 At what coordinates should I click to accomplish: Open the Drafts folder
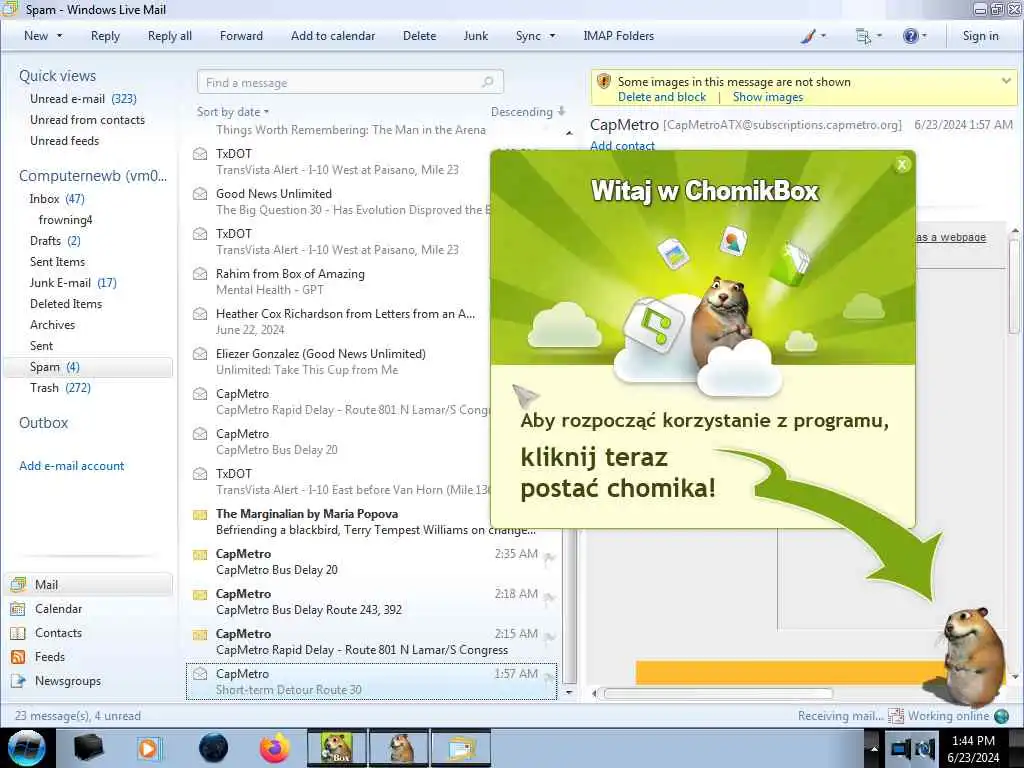(55, 240)
